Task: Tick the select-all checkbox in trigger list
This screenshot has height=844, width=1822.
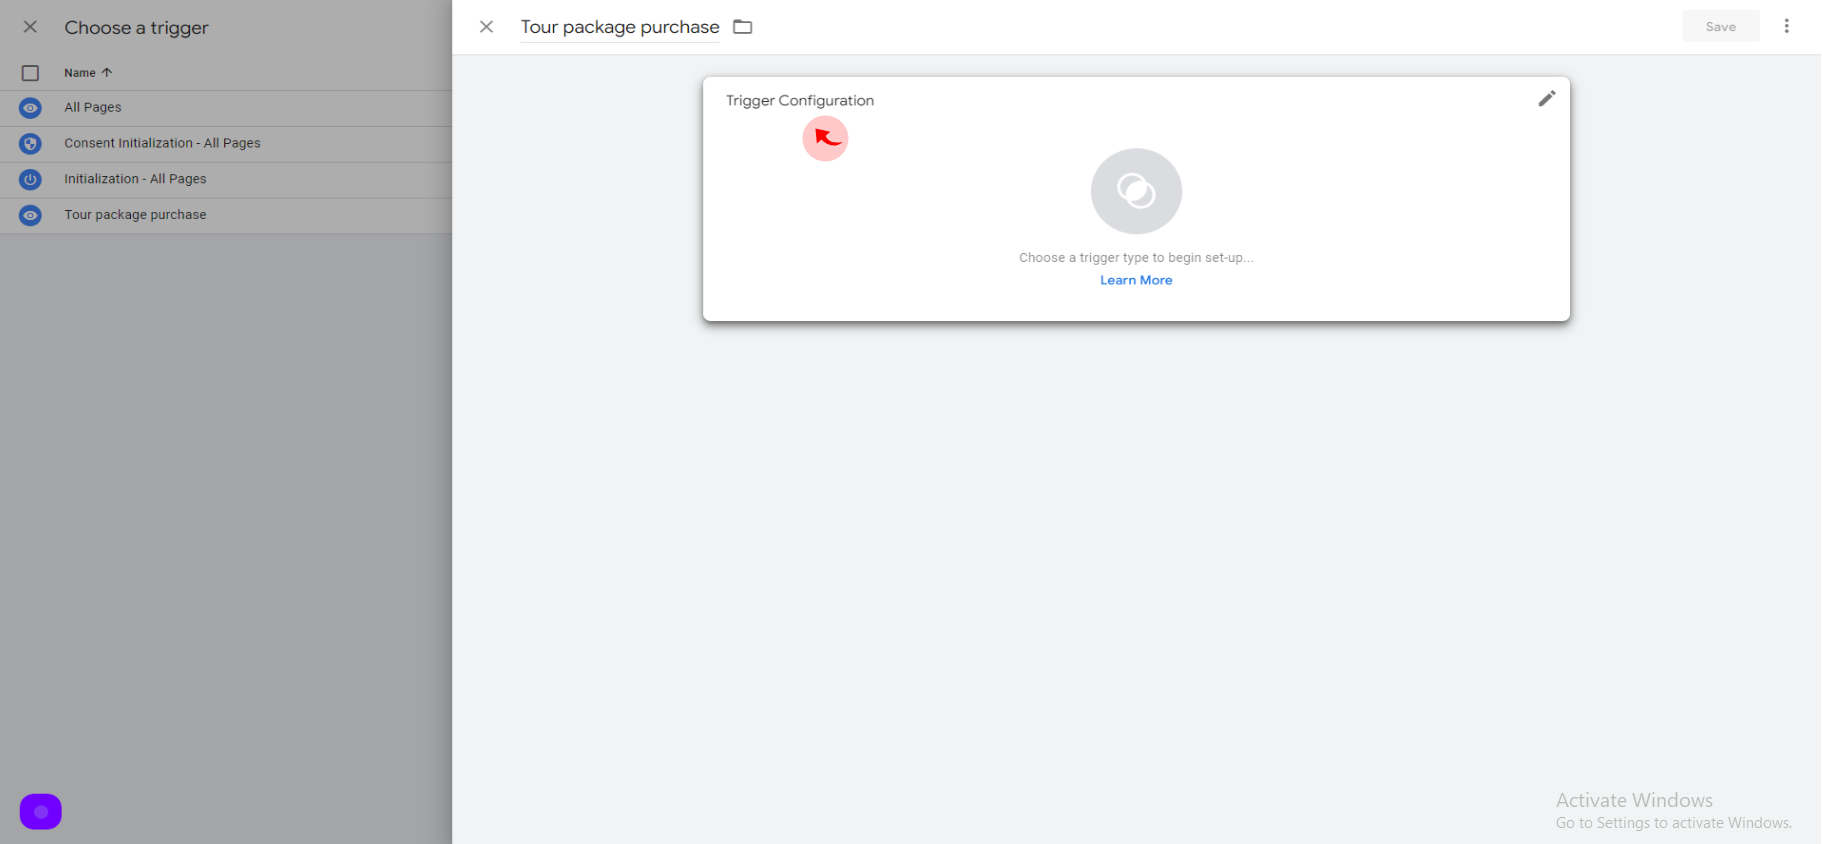Action: tap(30, 73)
